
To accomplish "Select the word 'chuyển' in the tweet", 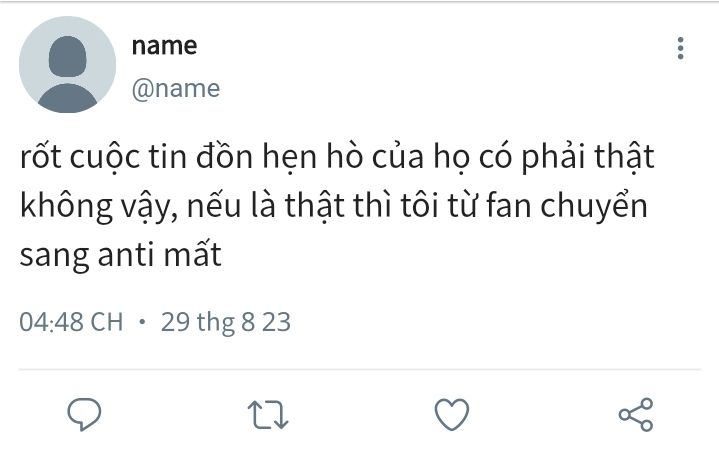I will pos(594,206).
